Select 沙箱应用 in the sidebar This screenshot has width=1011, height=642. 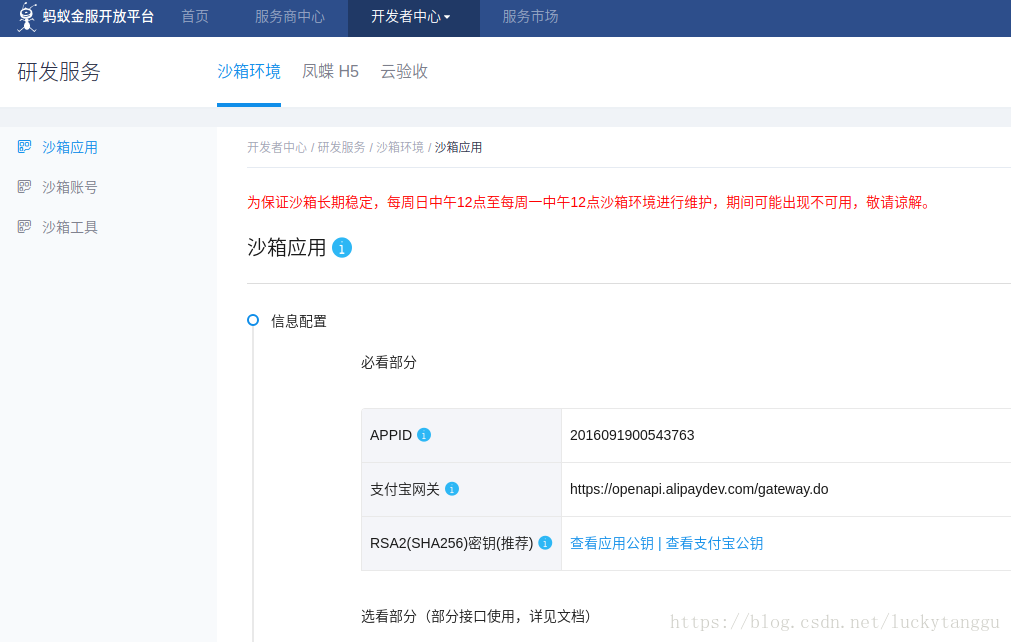(x=70, y=148)
